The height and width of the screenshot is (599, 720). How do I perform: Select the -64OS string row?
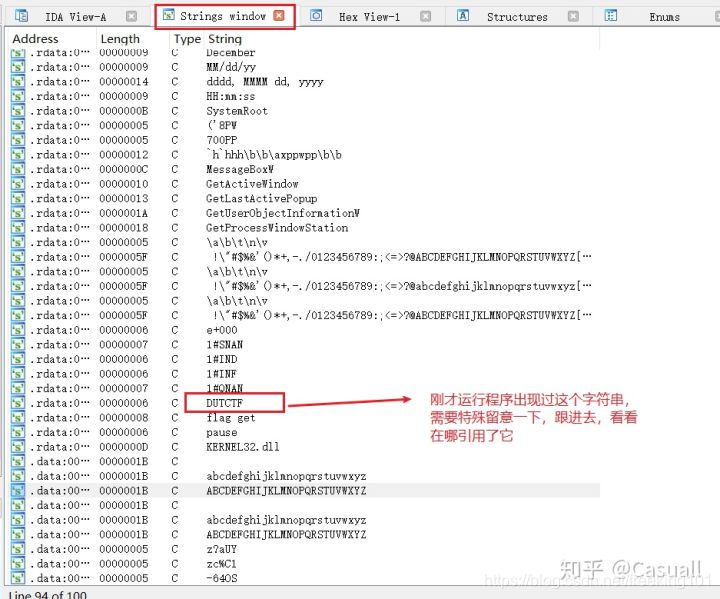pyautogui.click(x=304, y=578)
